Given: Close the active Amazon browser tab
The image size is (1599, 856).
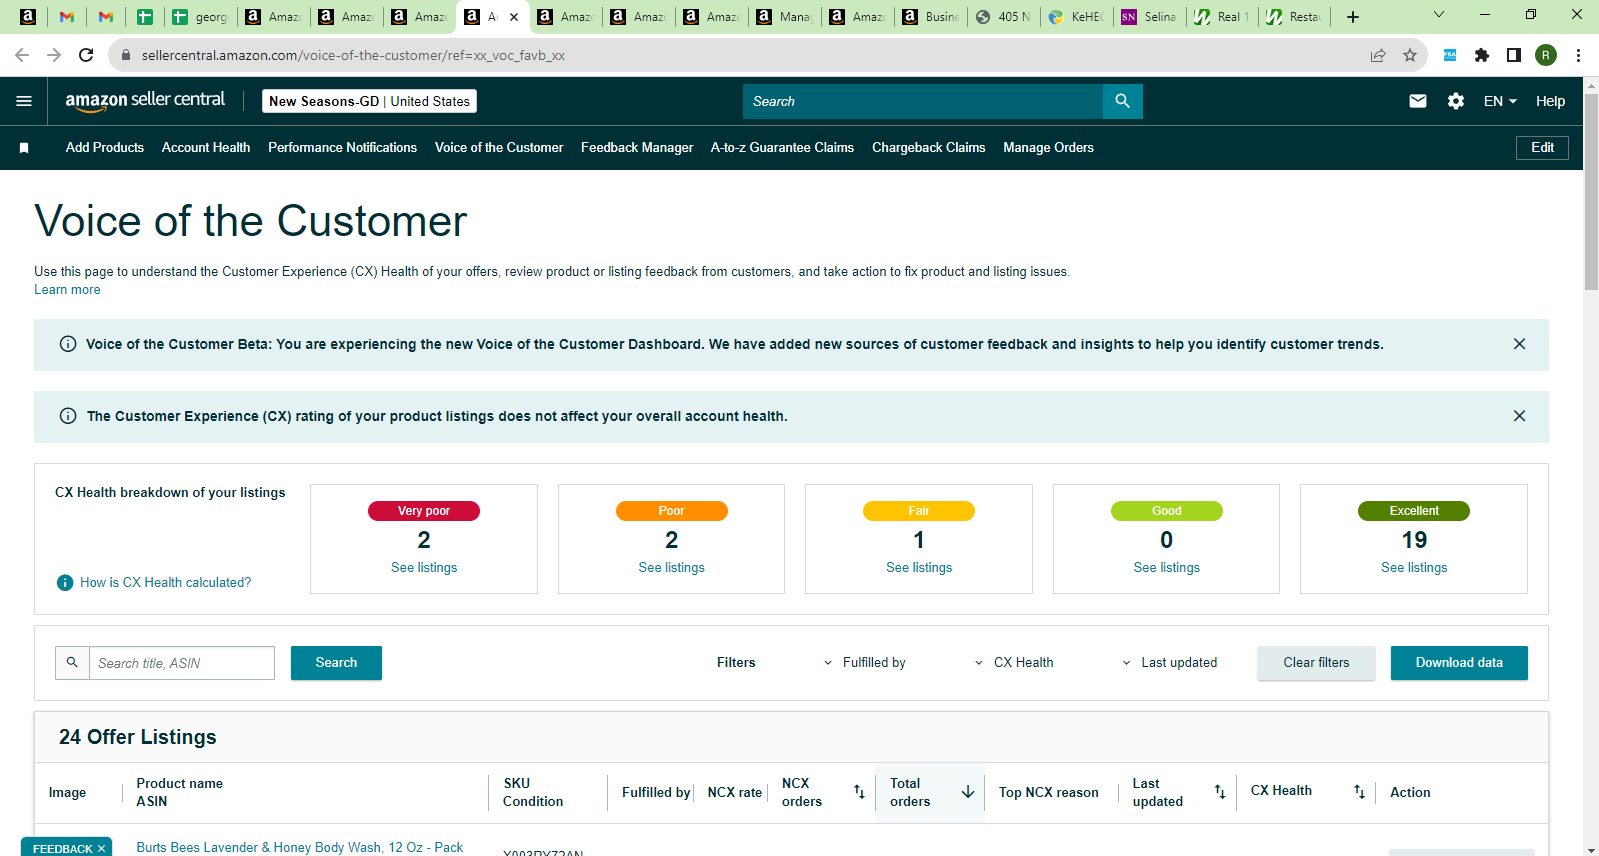Looking at the screenshot, I should point(514,17).
